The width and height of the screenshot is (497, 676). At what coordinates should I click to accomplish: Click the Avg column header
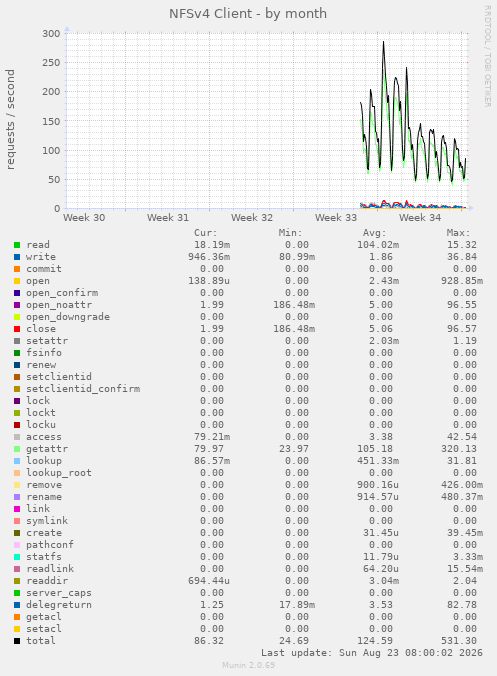[x=374, y=233]
